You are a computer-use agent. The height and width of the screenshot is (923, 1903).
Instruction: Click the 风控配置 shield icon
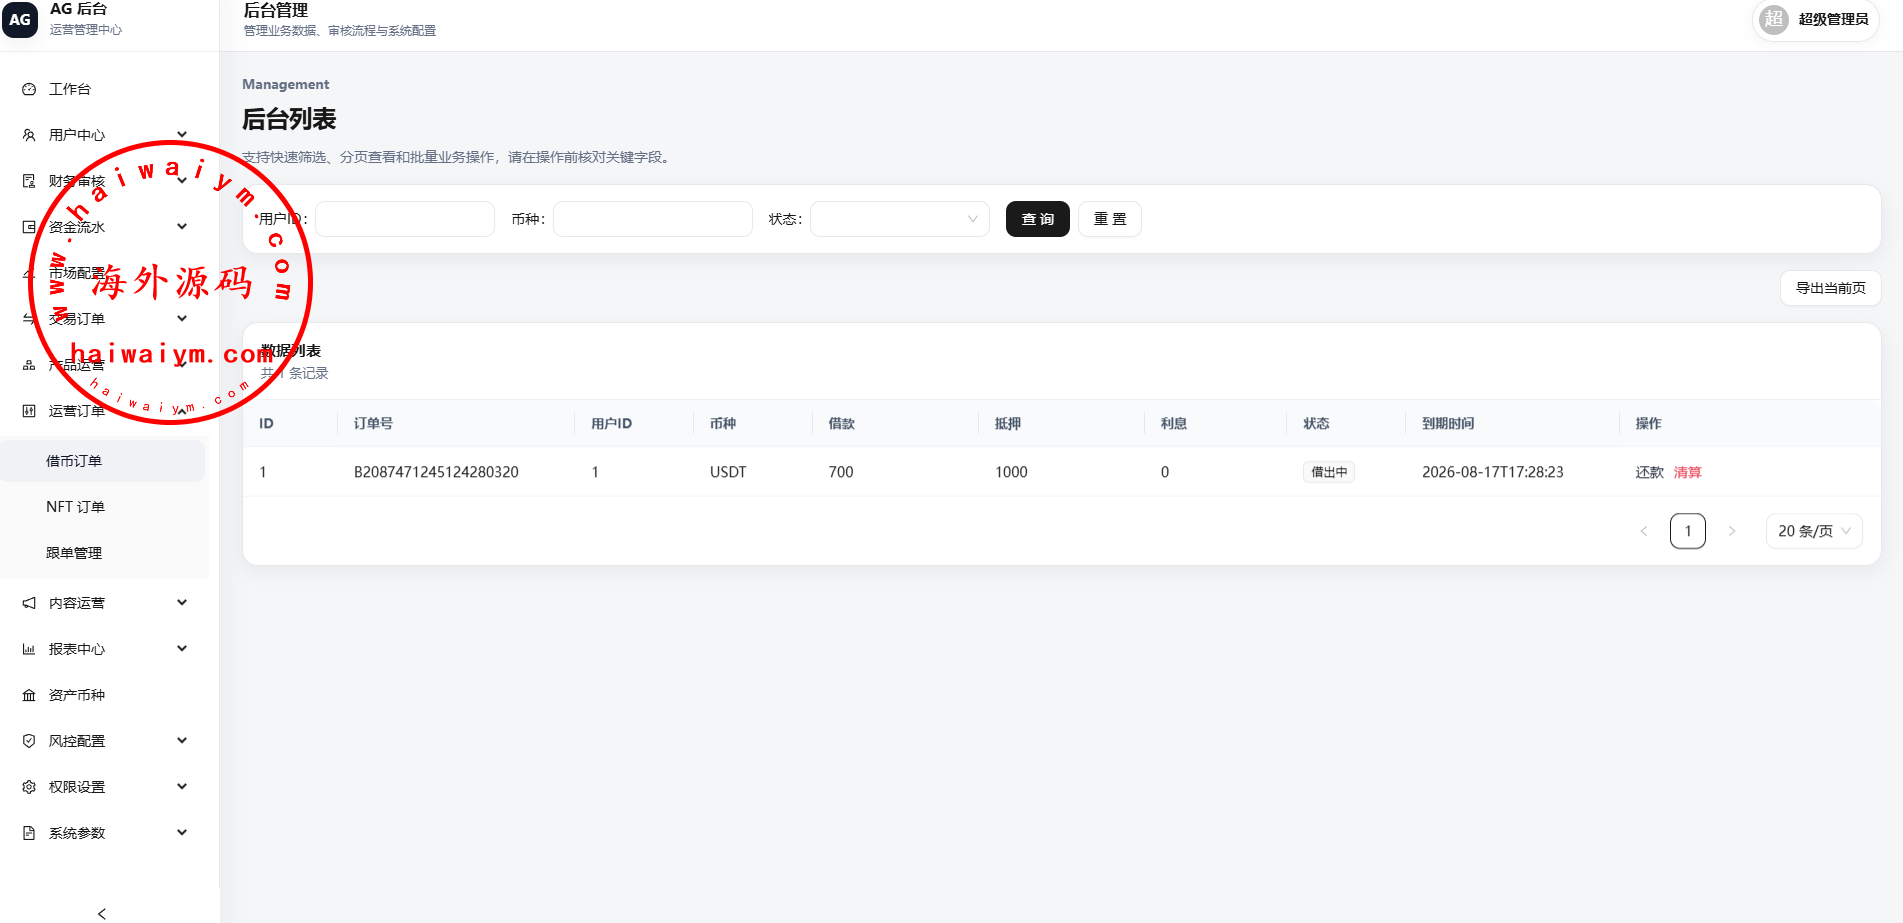(29, 741)
